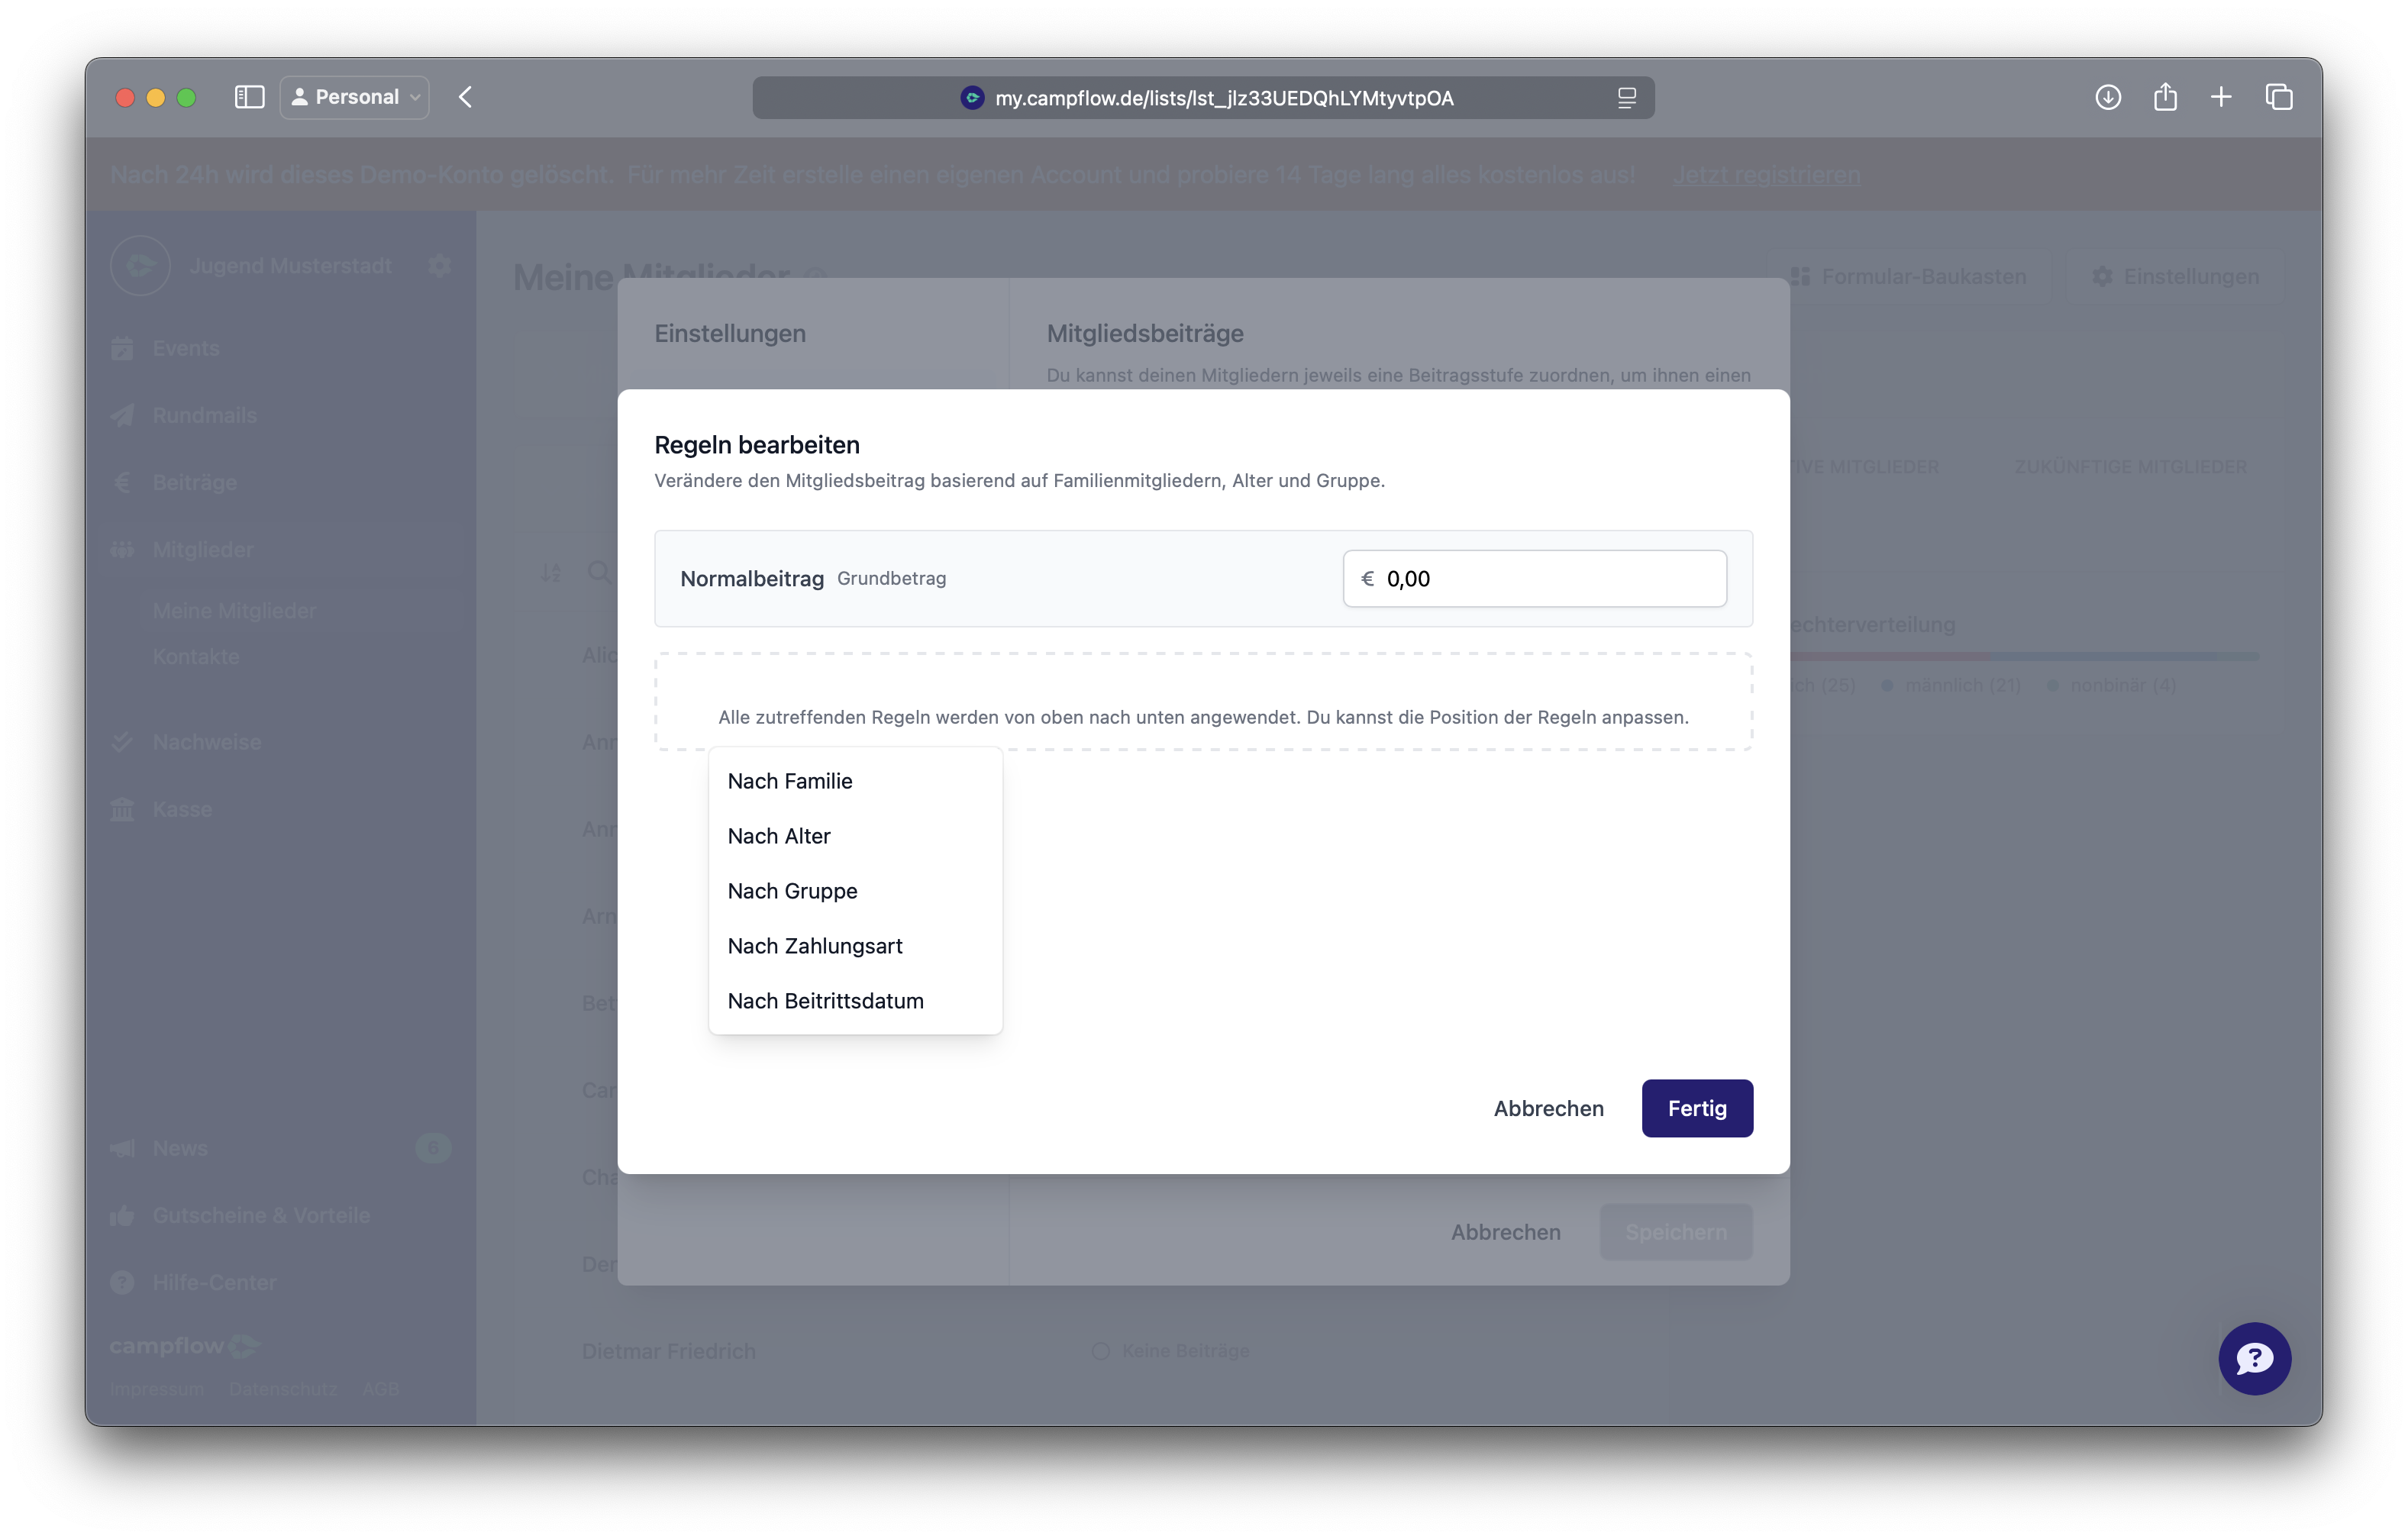Pick the Nach Gruppe rule option
The height and width of the screenshot is (1539, 2408).
pos(855,891)
